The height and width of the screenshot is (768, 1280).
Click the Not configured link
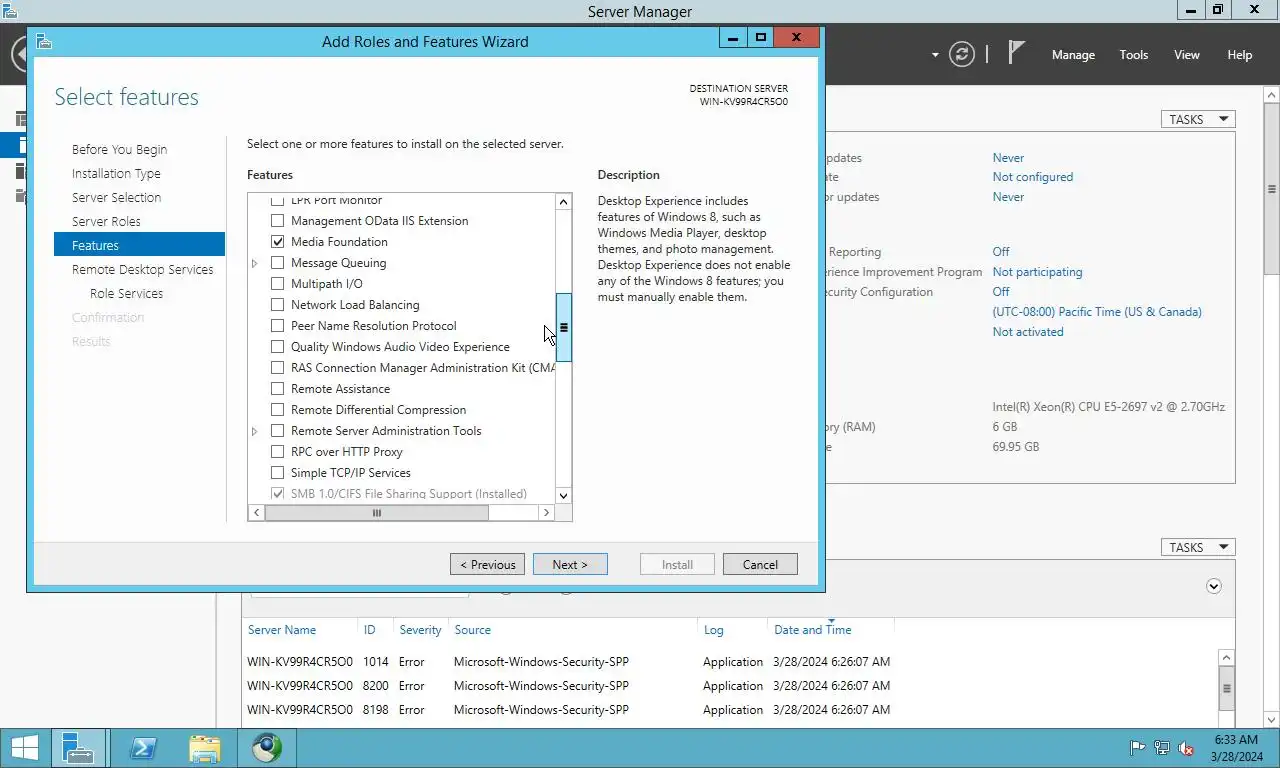tap(1032, 177)
